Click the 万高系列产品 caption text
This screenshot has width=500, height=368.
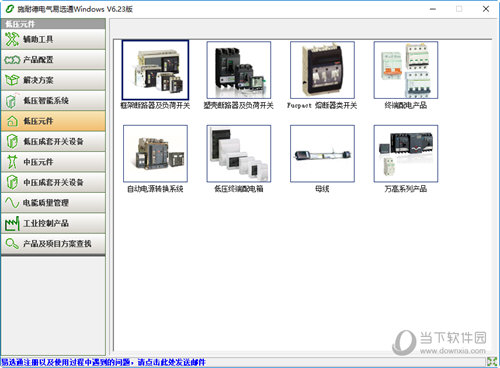click(x=406, y=189)
